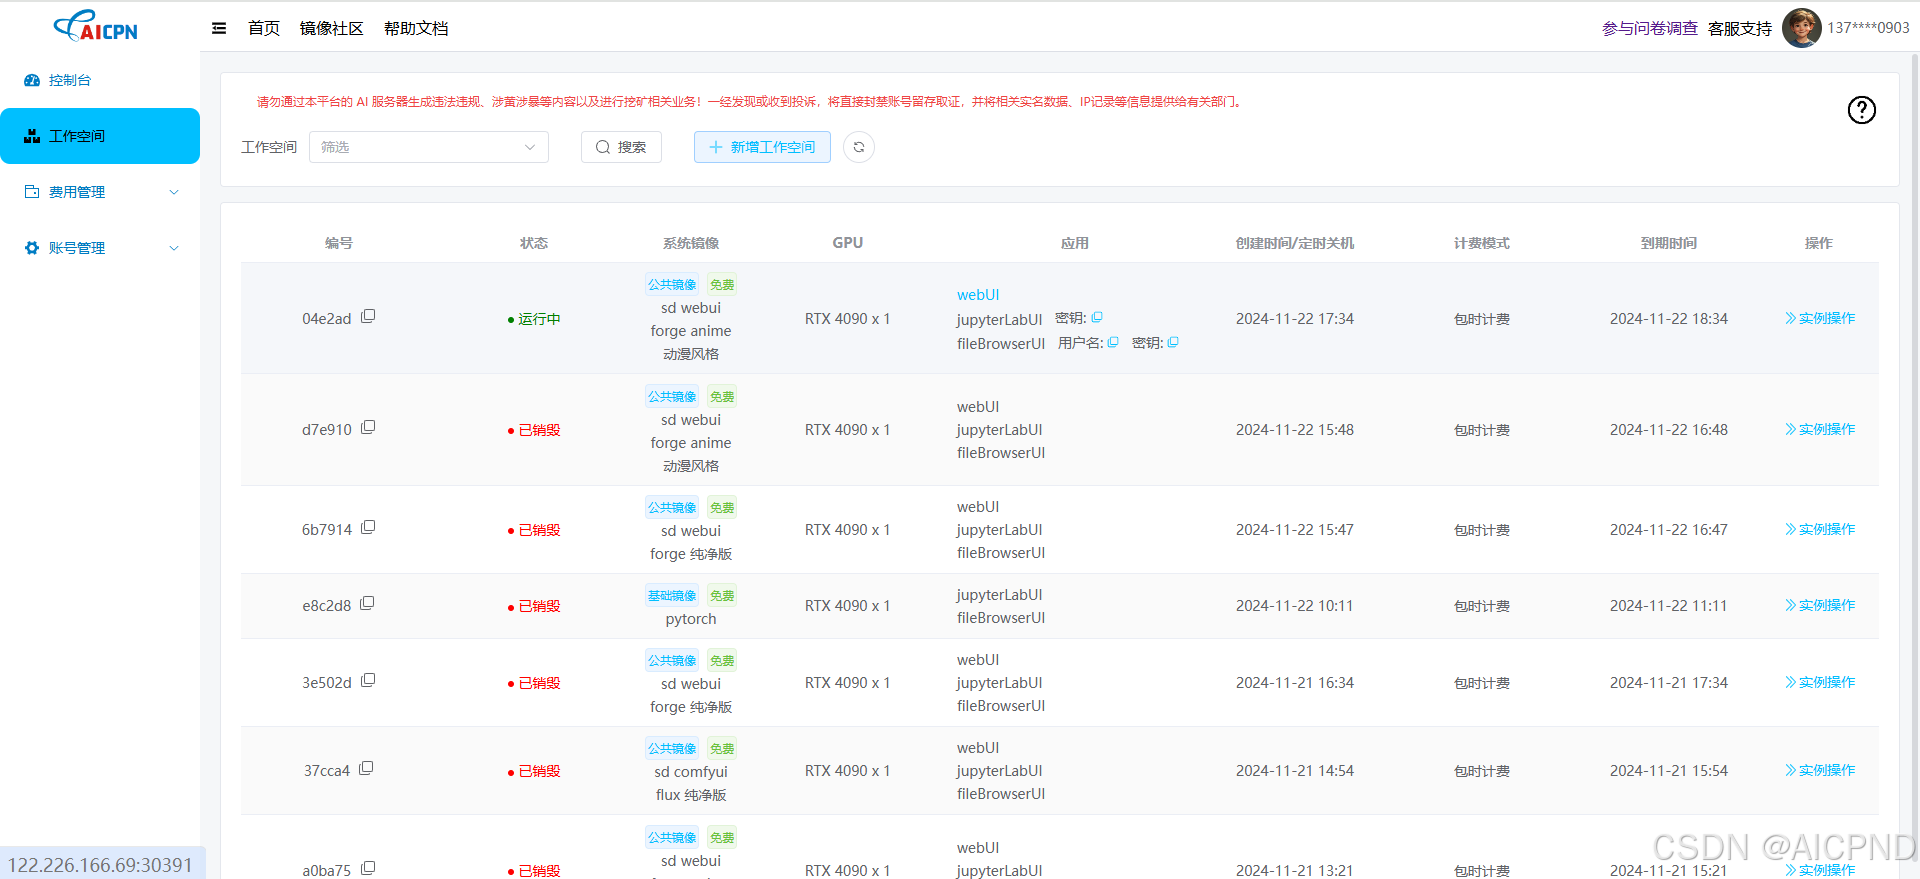Click the refresh workspace list icon
Image resolution: width=1920 pixels, height=879 pixels.
coord(859,147)
